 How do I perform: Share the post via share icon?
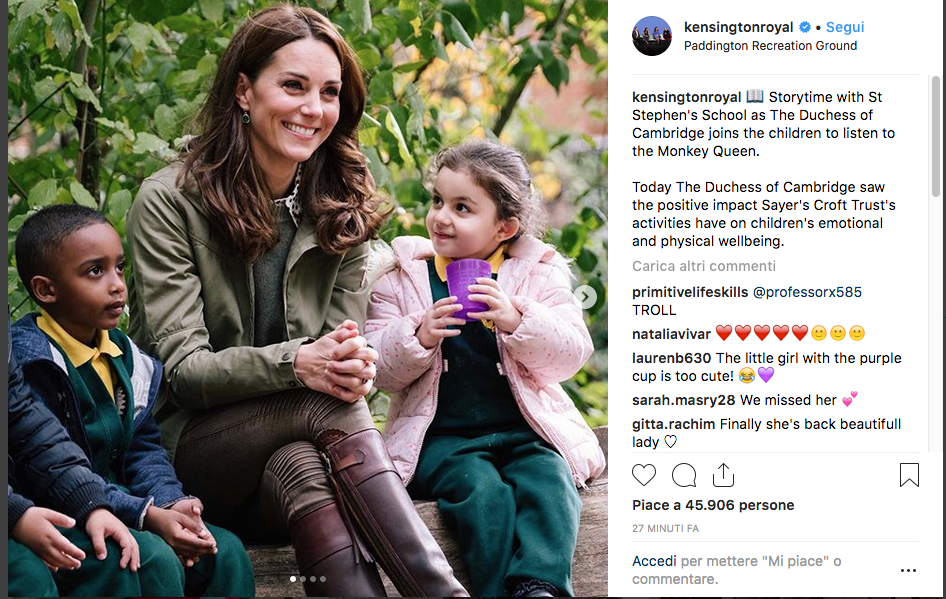tap(723, 475)
